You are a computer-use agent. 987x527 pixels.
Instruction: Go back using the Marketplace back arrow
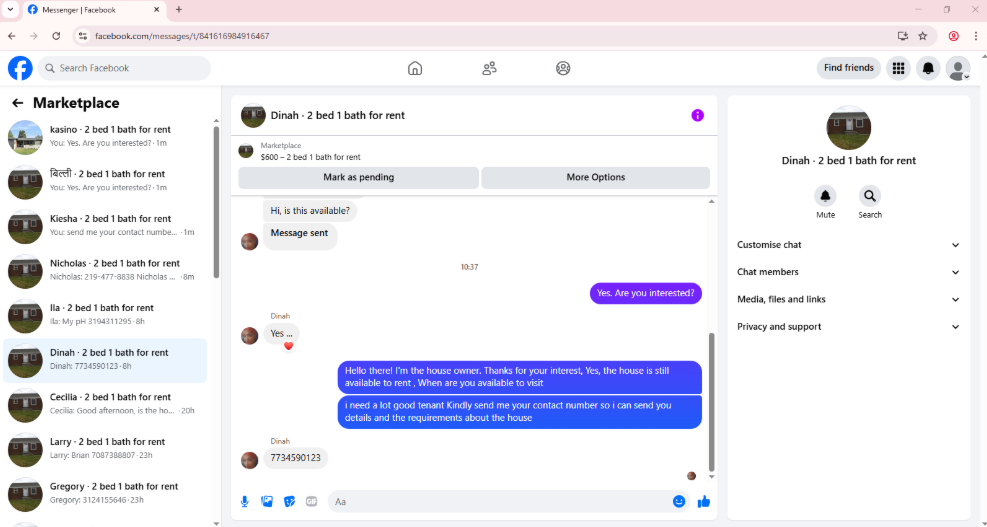[18, 103]
